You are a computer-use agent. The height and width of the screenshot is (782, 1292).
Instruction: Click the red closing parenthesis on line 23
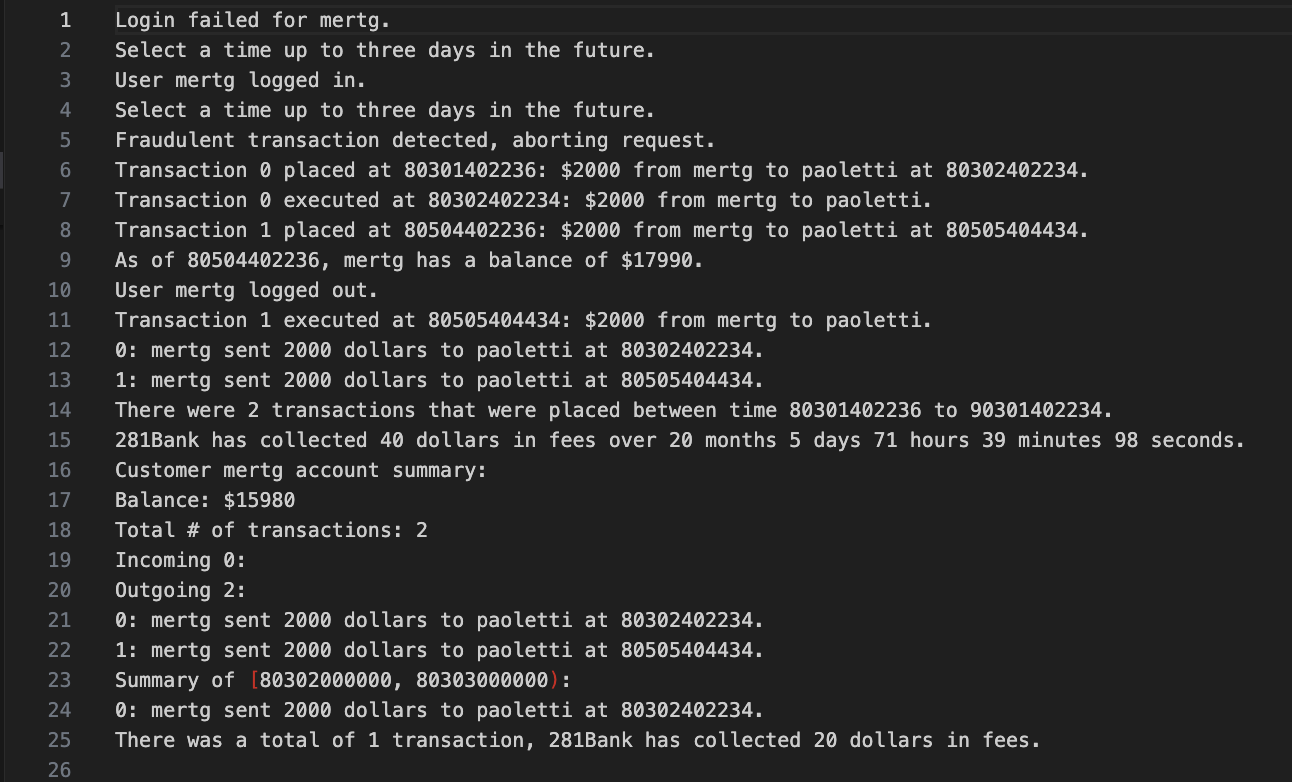point(554,680)
